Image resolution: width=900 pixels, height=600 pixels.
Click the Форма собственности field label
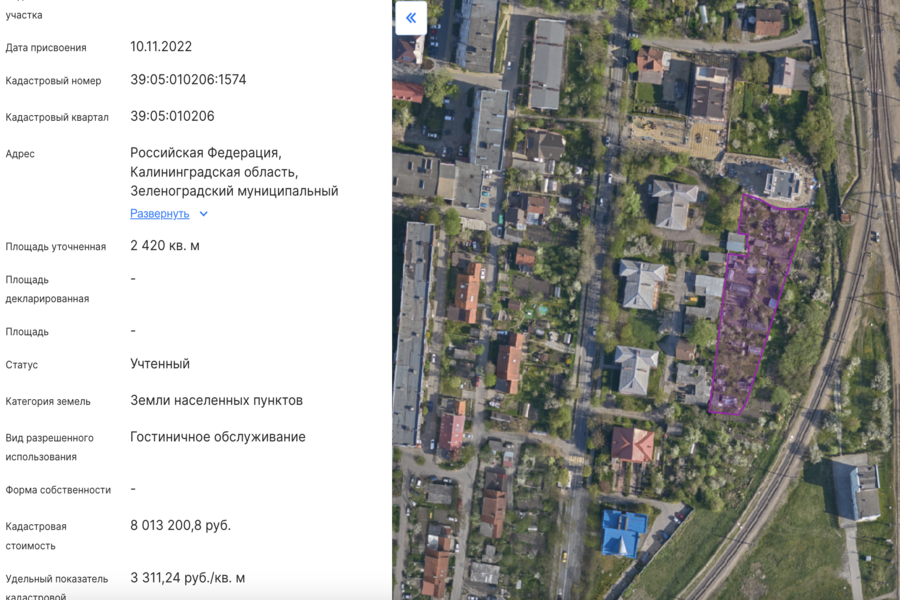coord(58,490)
